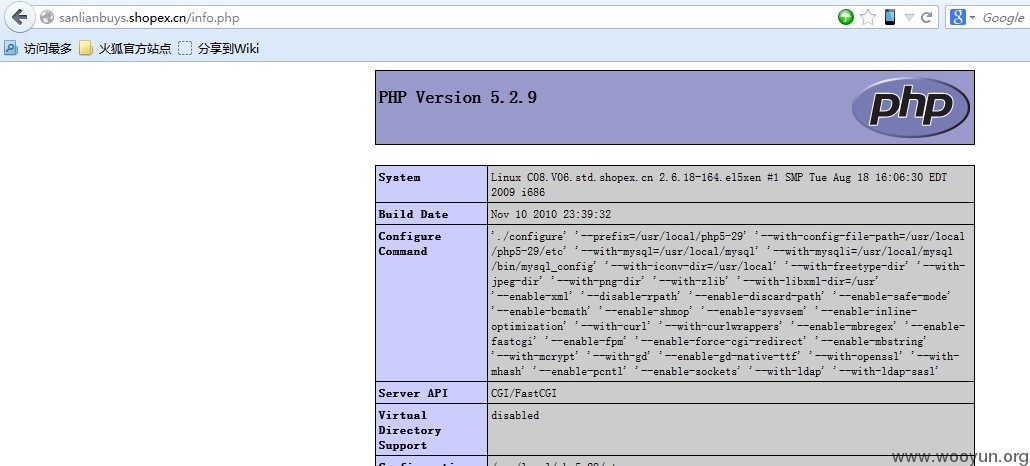Screen dimensions: 1030x466
Task: Click the 分享到Wiki bookmarklet
Action: tap(219, 49)
